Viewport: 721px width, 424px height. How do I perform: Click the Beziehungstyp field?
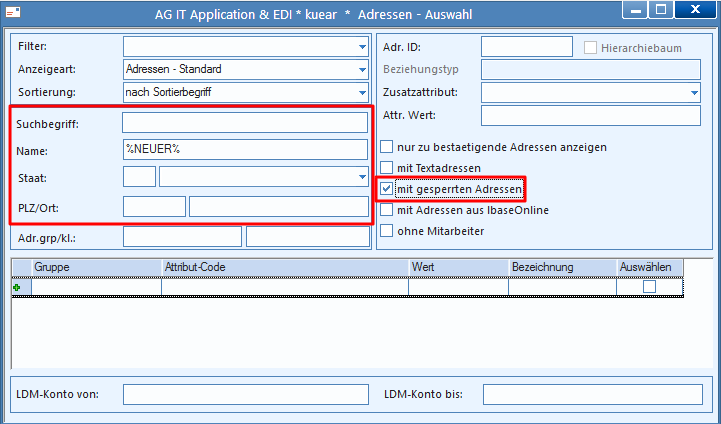591,69
